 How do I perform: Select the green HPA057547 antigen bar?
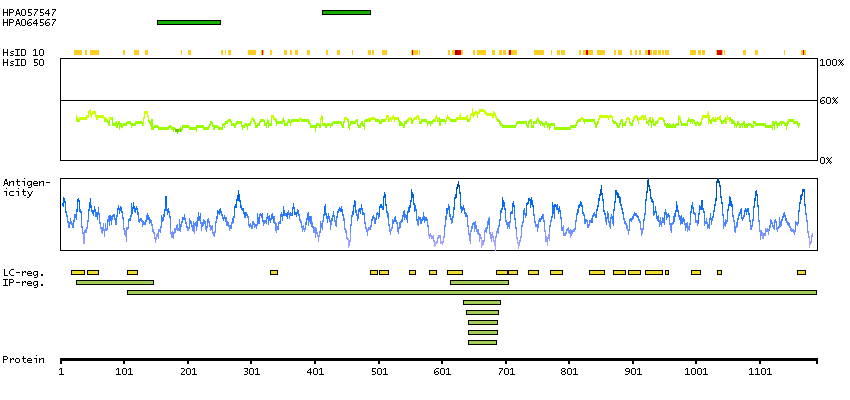[x=346, y=12]
